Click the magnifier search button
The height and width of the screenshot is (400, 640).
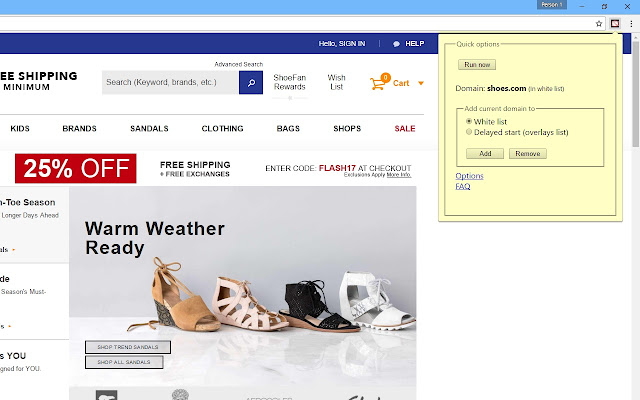[251, 82]
